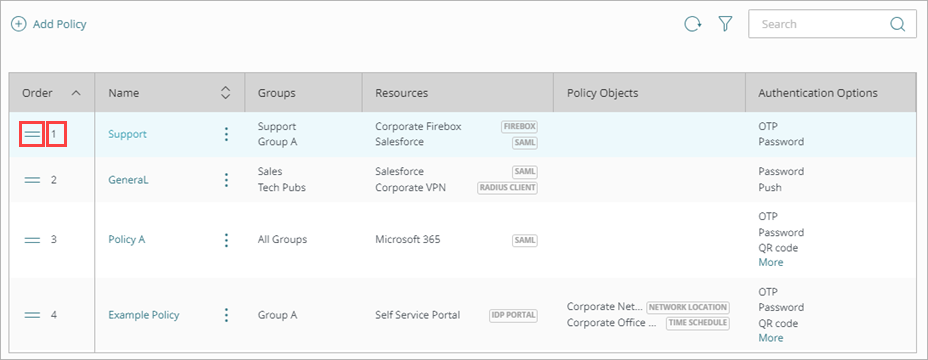This screenshot has width=928, height=360.
Task: Click order number 3
Action: click(54, 240)
